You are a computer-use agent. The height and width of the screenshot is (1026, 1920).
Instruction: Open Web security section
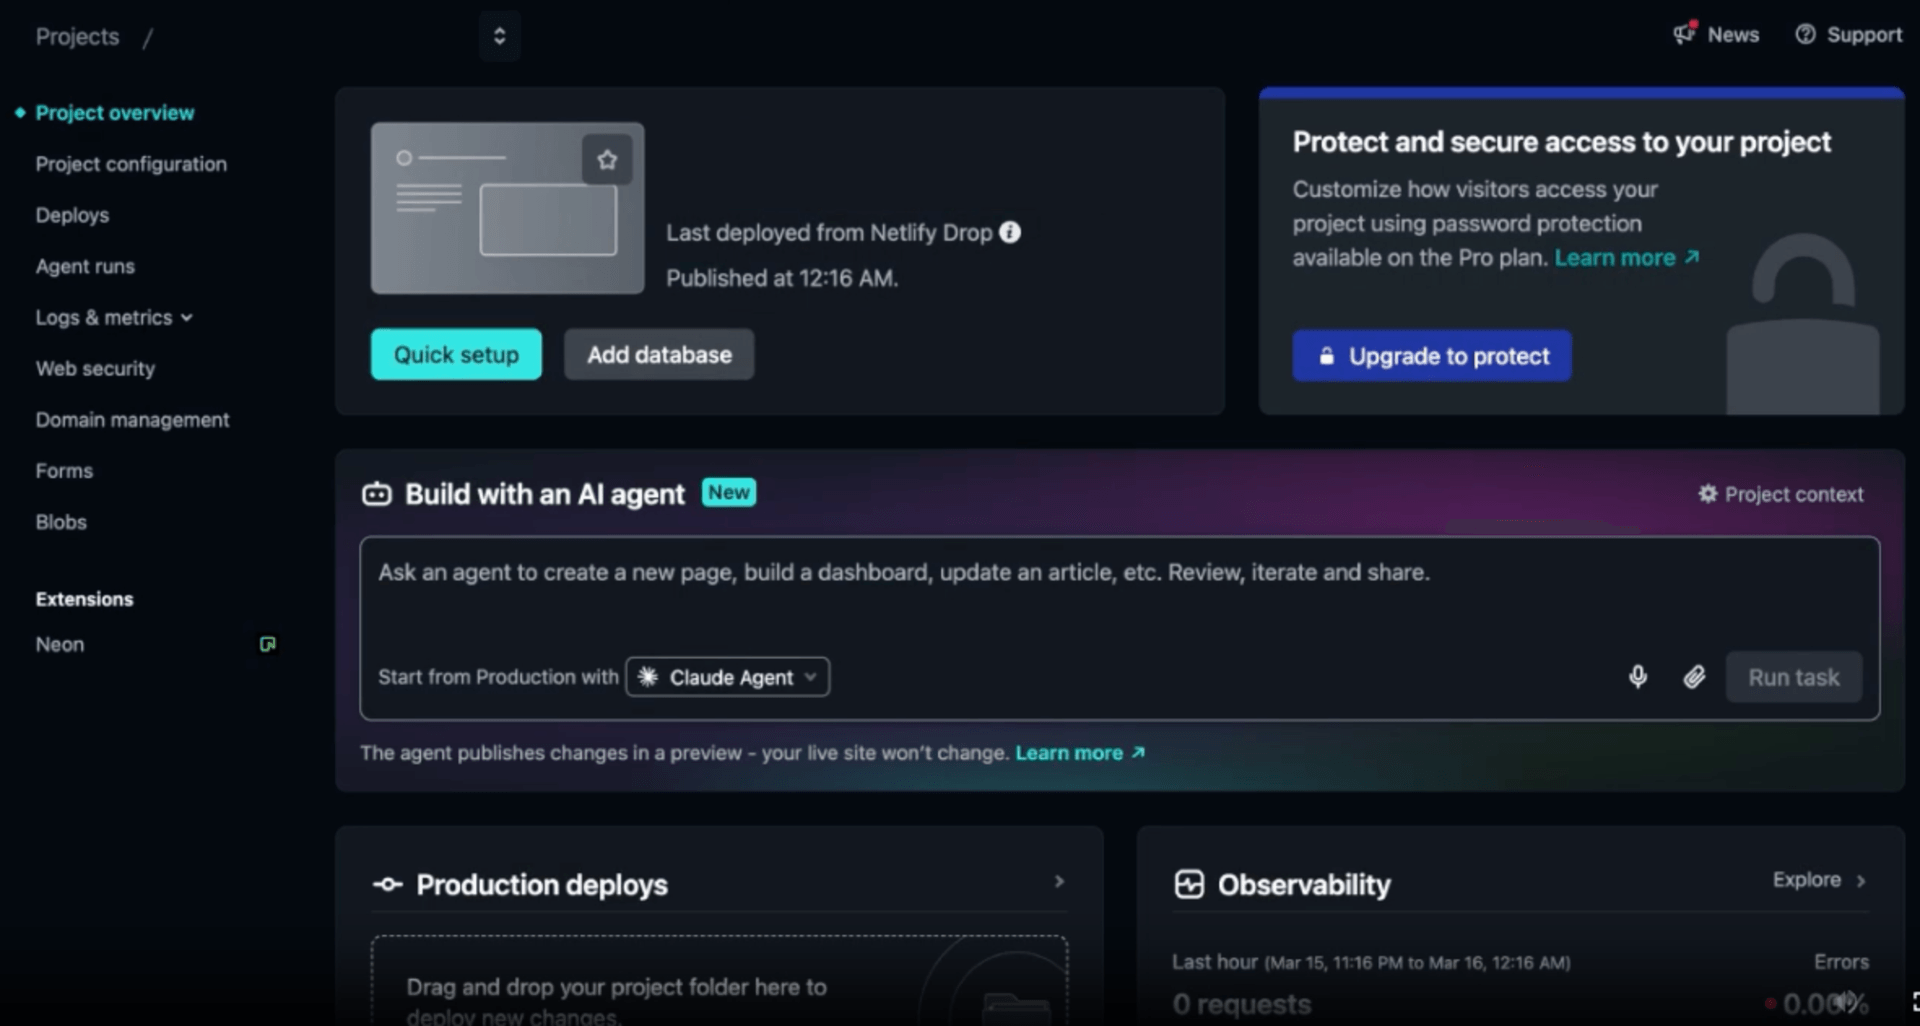pyautogui.click(x=95, y=368)
